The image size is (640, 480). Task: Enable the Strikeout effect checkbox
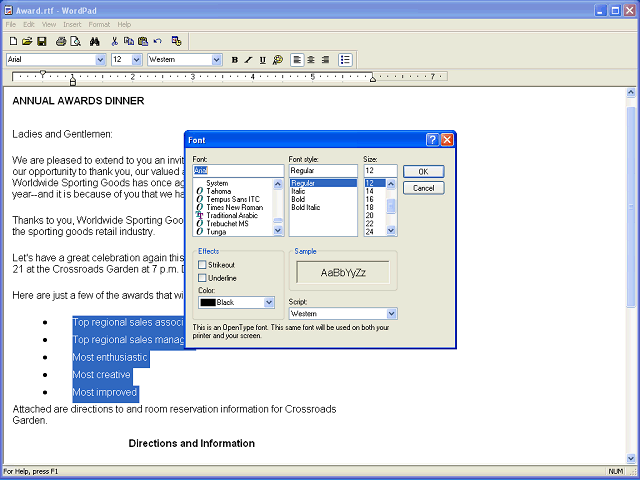click(203, 265)
